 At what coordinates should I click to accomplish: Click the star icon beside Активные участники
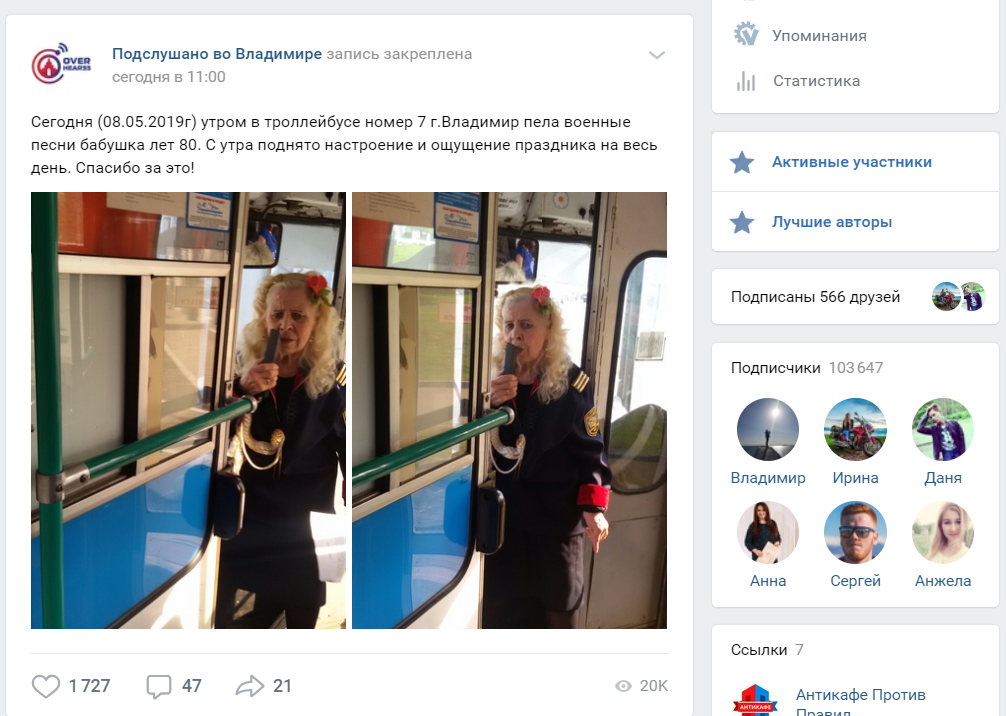742,162
